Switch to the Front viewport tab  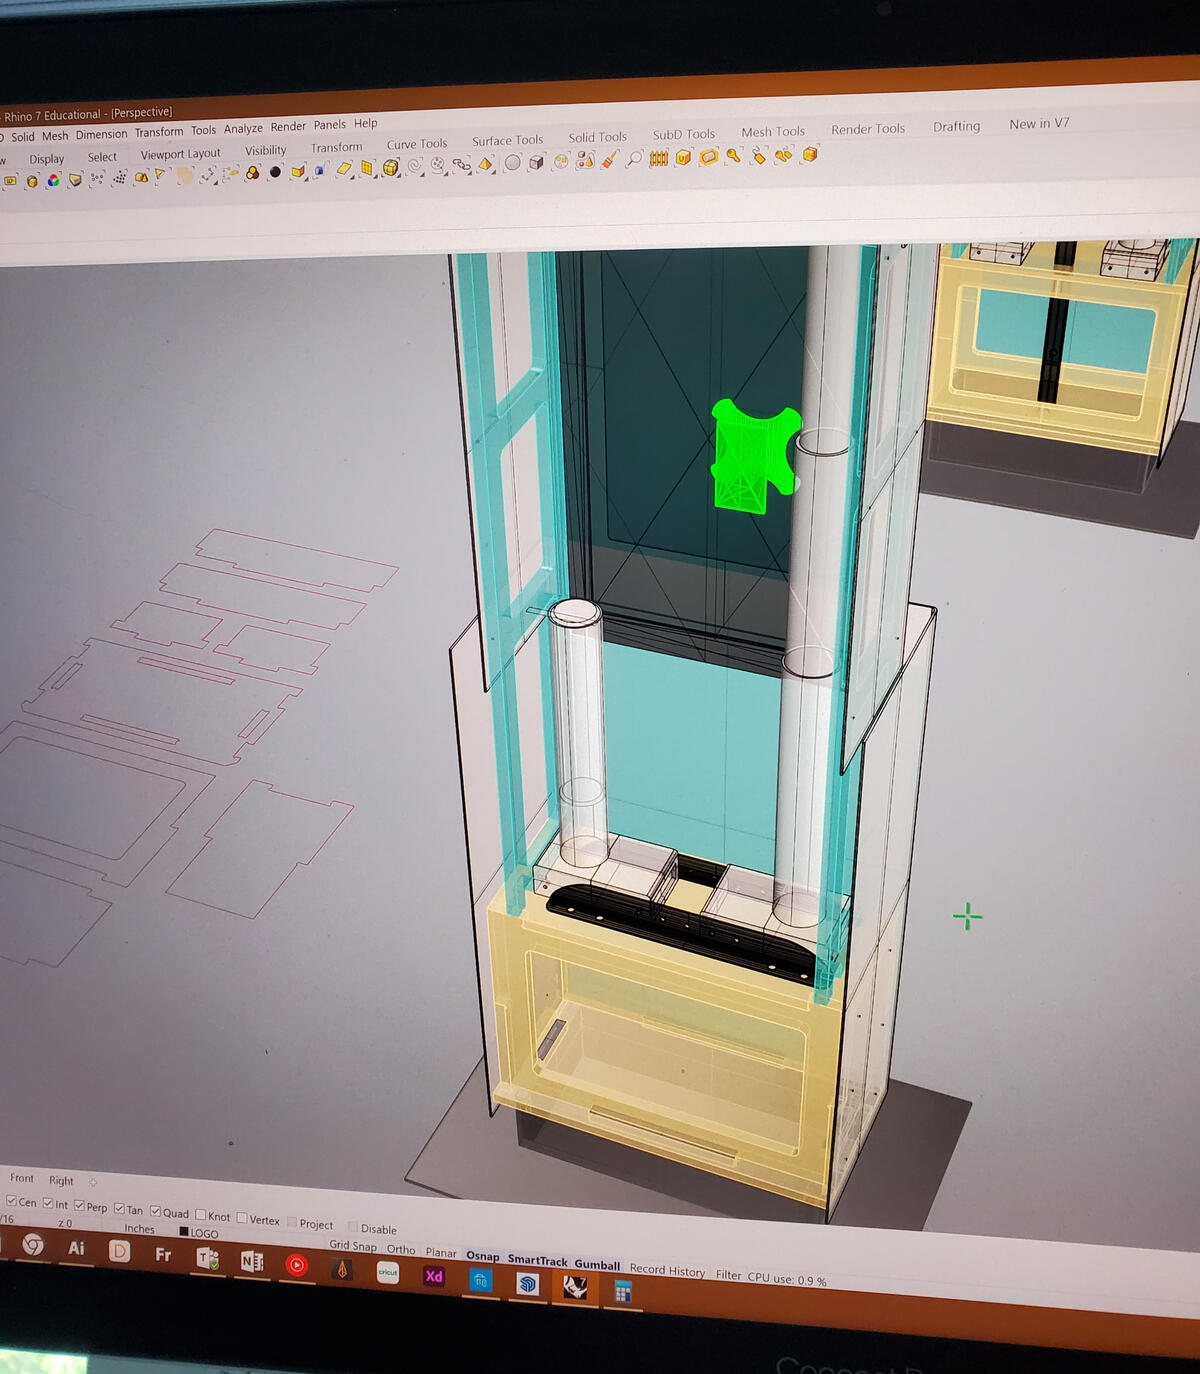22,1178
